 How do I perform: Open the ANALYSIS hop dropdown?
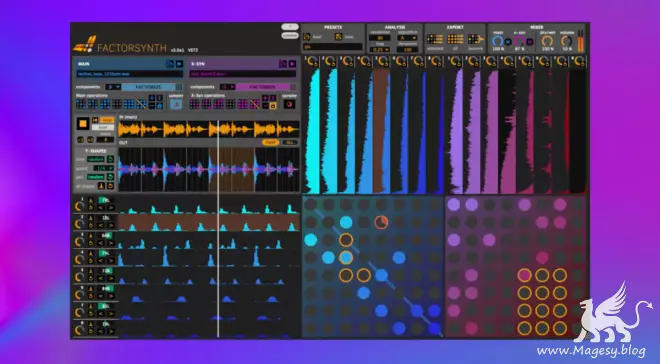379,49
